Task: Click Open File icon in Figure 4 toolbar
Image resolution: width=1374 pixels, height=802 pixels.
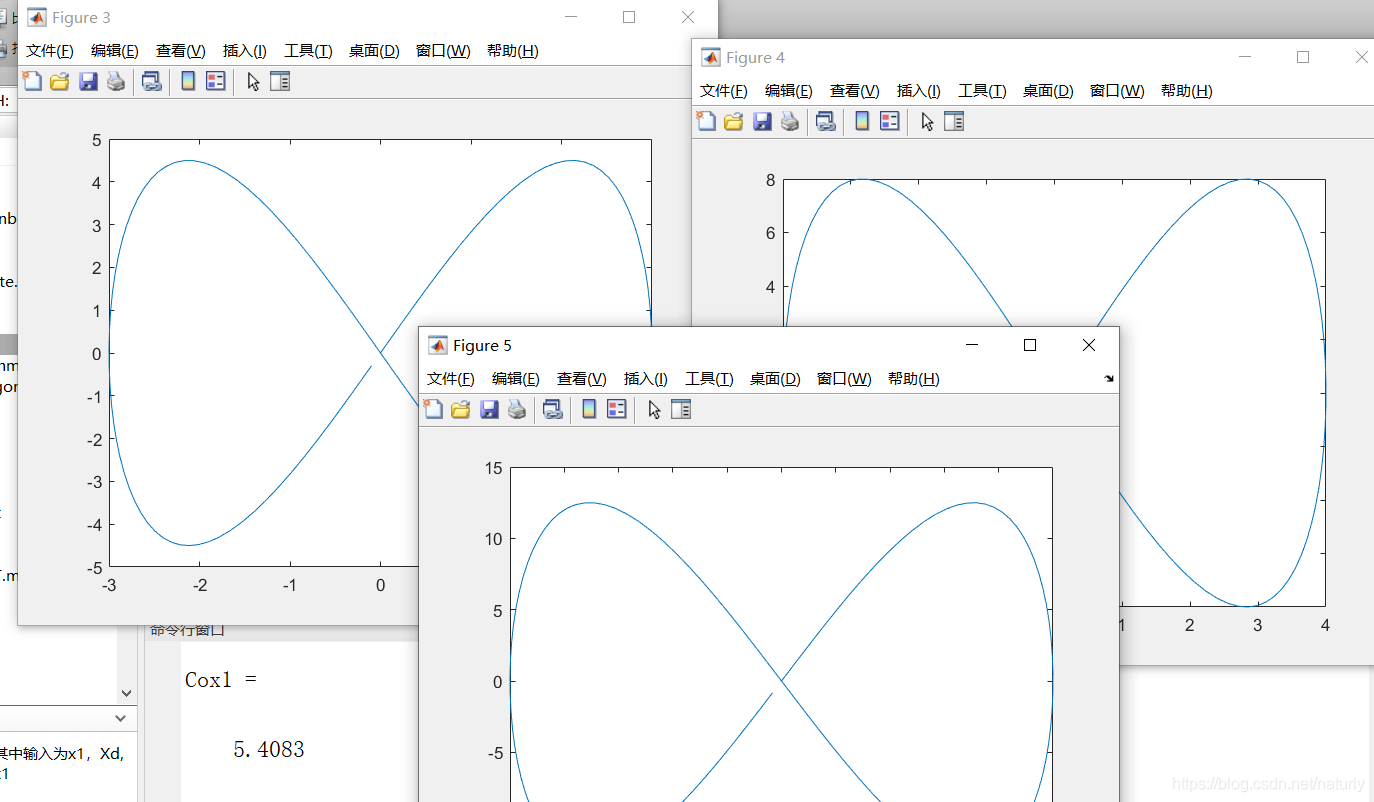Action: coord(734,122)
